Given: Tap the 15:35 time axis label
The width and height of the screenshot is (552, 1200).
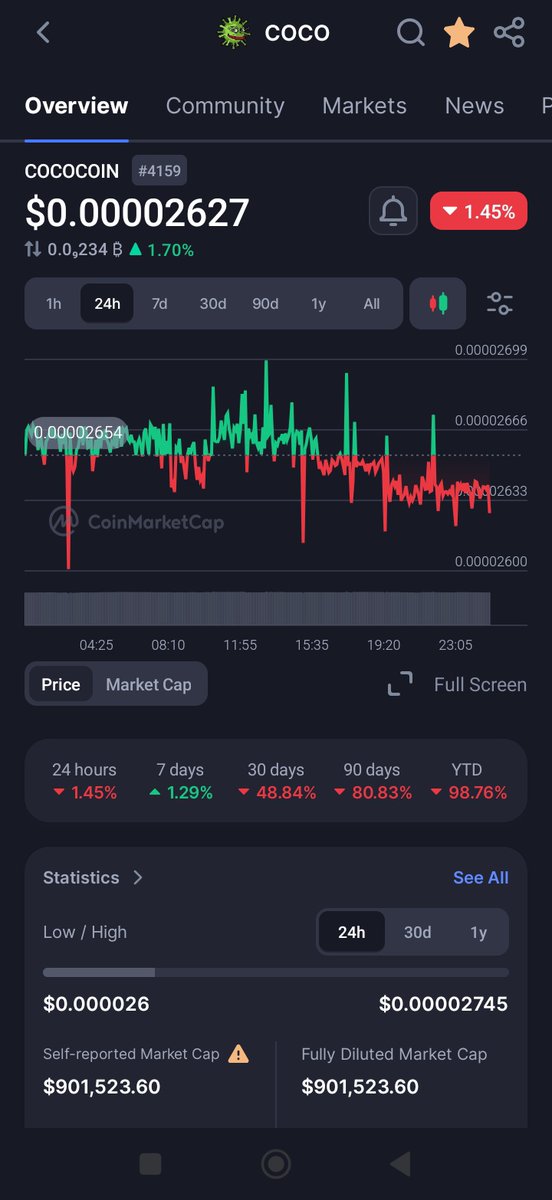Looking at the screenshot, I should (312, 645).
